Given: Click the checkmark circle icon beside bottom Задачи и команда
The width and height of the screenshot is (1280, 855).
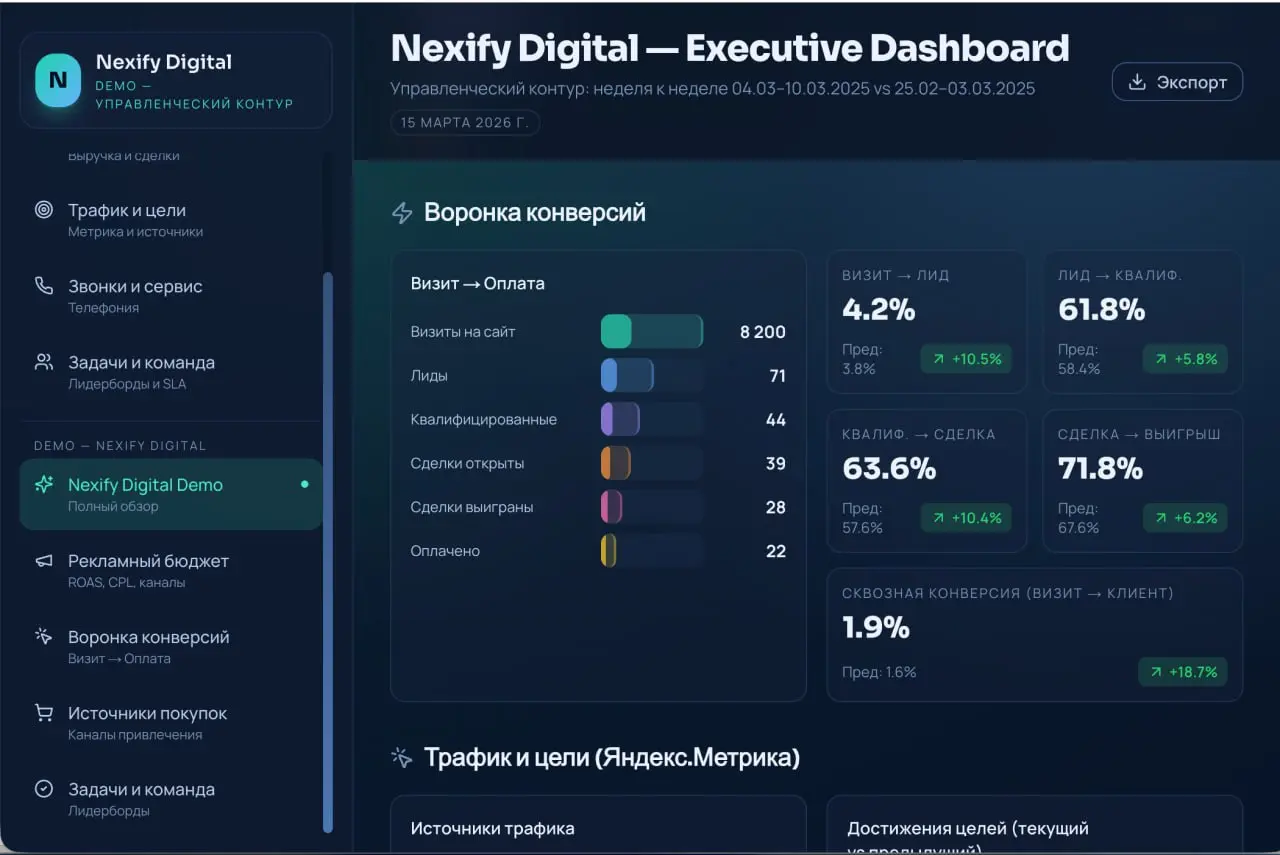Looking at the screenshot, I should (x=44, y=789).
